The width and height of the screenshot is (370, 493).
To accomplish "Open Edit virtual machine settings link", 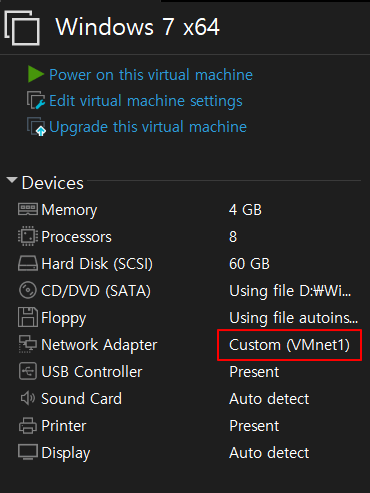I will point(146,101).
